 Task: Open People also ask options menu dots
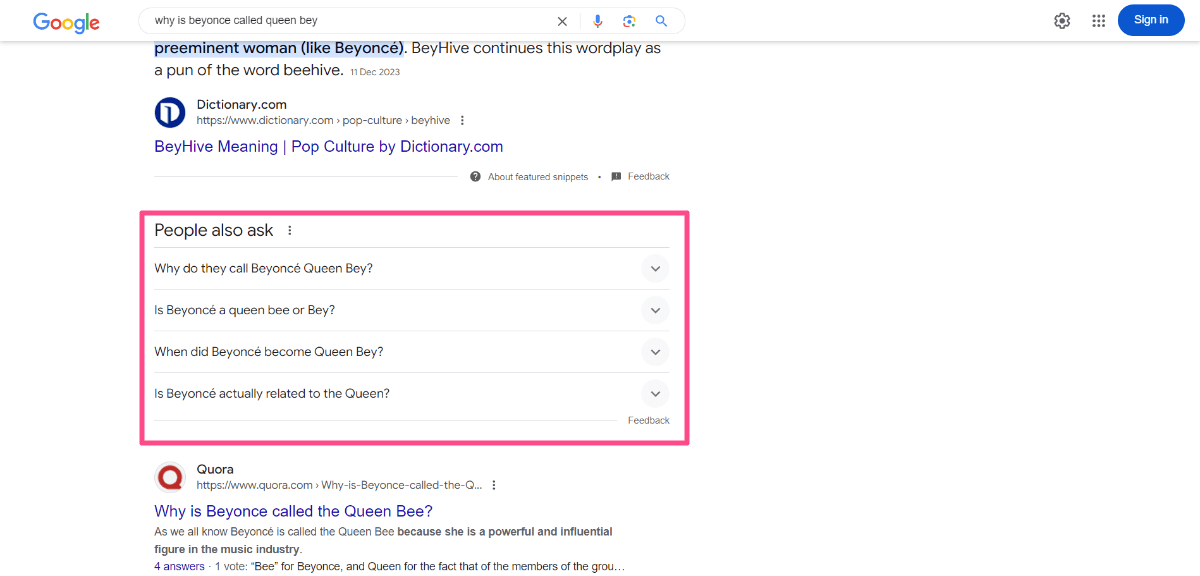tap(290, 230)
